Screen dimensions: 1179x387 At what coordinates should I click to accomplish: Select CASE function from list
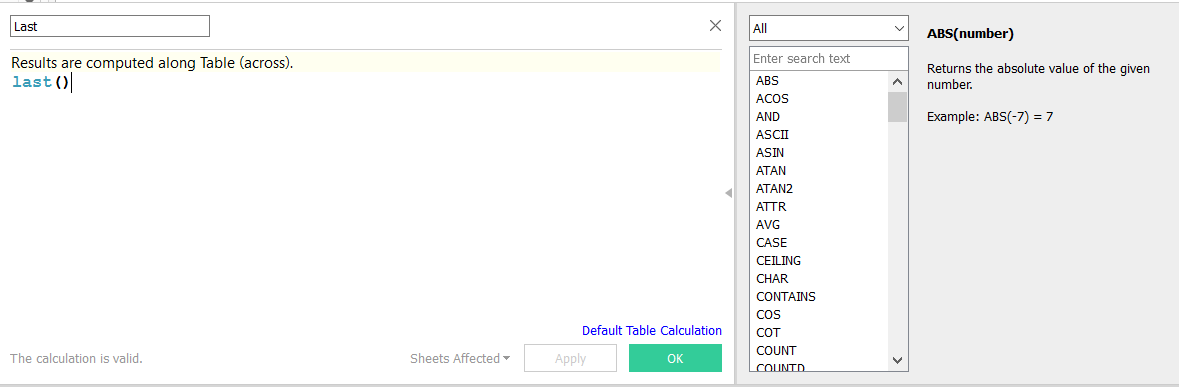[x=771, y=243]
